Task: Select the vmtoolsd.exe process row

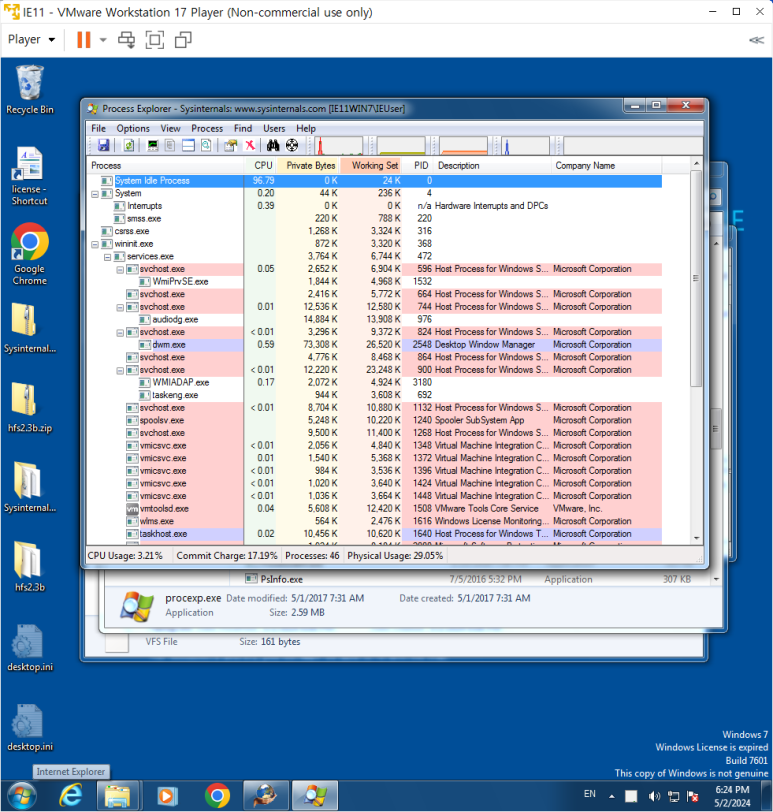Action: click(x=374, y=509)
